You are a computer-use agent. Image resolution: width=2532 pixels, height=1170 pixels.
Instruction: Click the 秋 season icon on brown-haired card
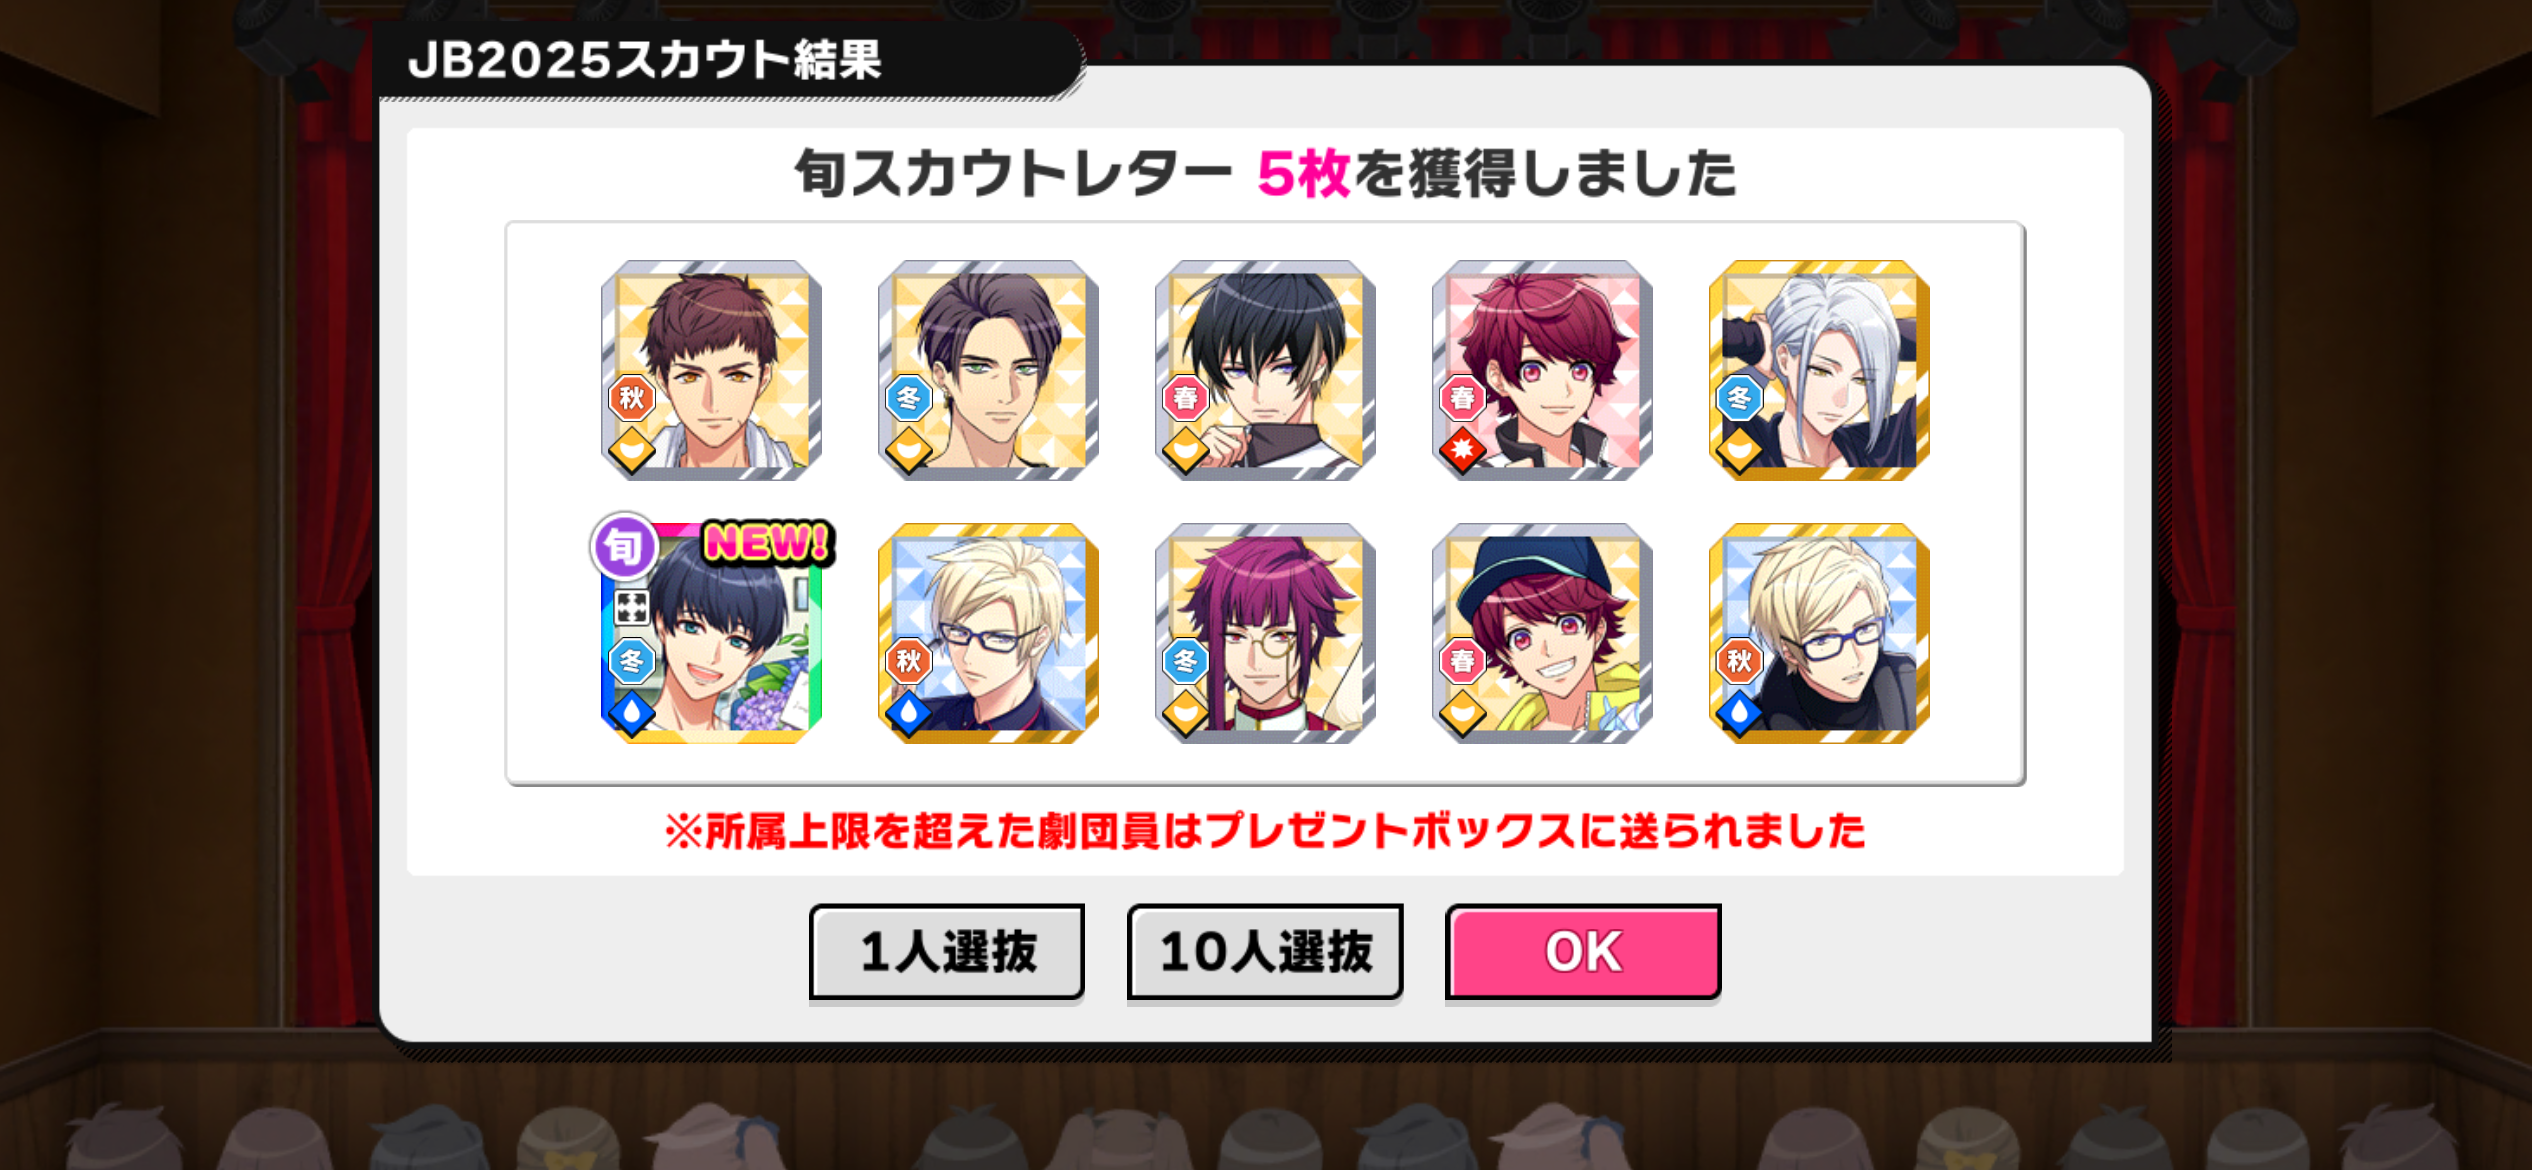click(632, 398)
